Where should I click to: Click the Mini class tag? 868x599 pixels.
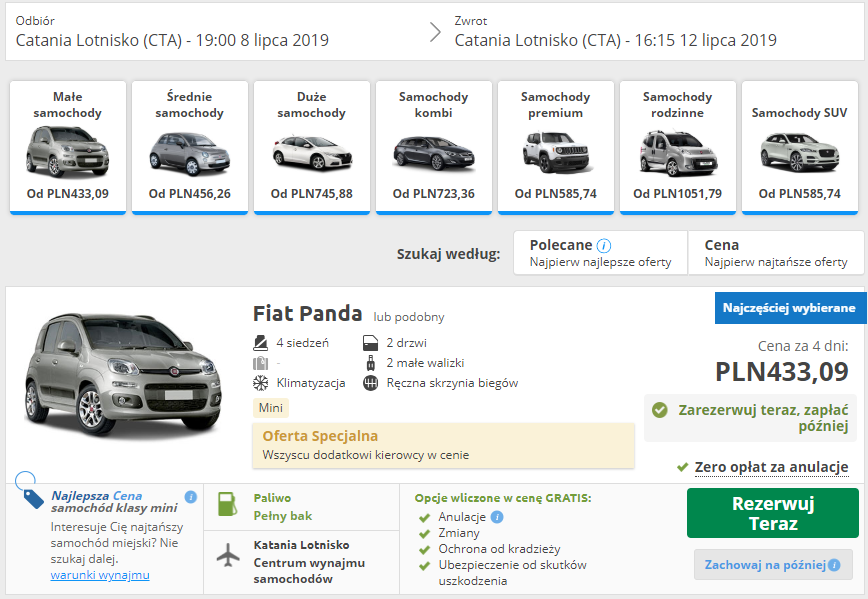271,408
